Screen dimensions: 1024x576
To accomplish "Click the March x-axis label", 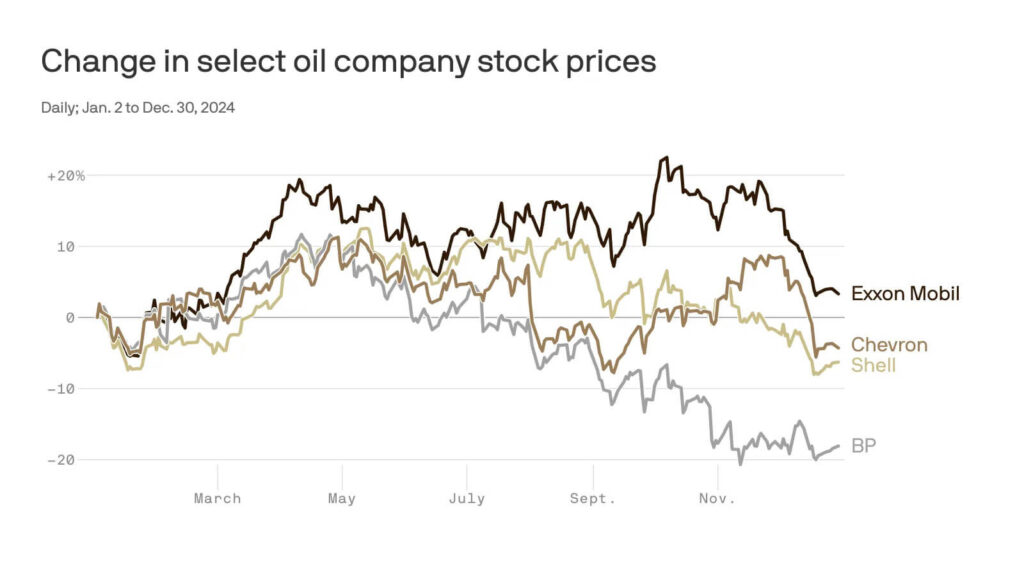I will point(217,498).
